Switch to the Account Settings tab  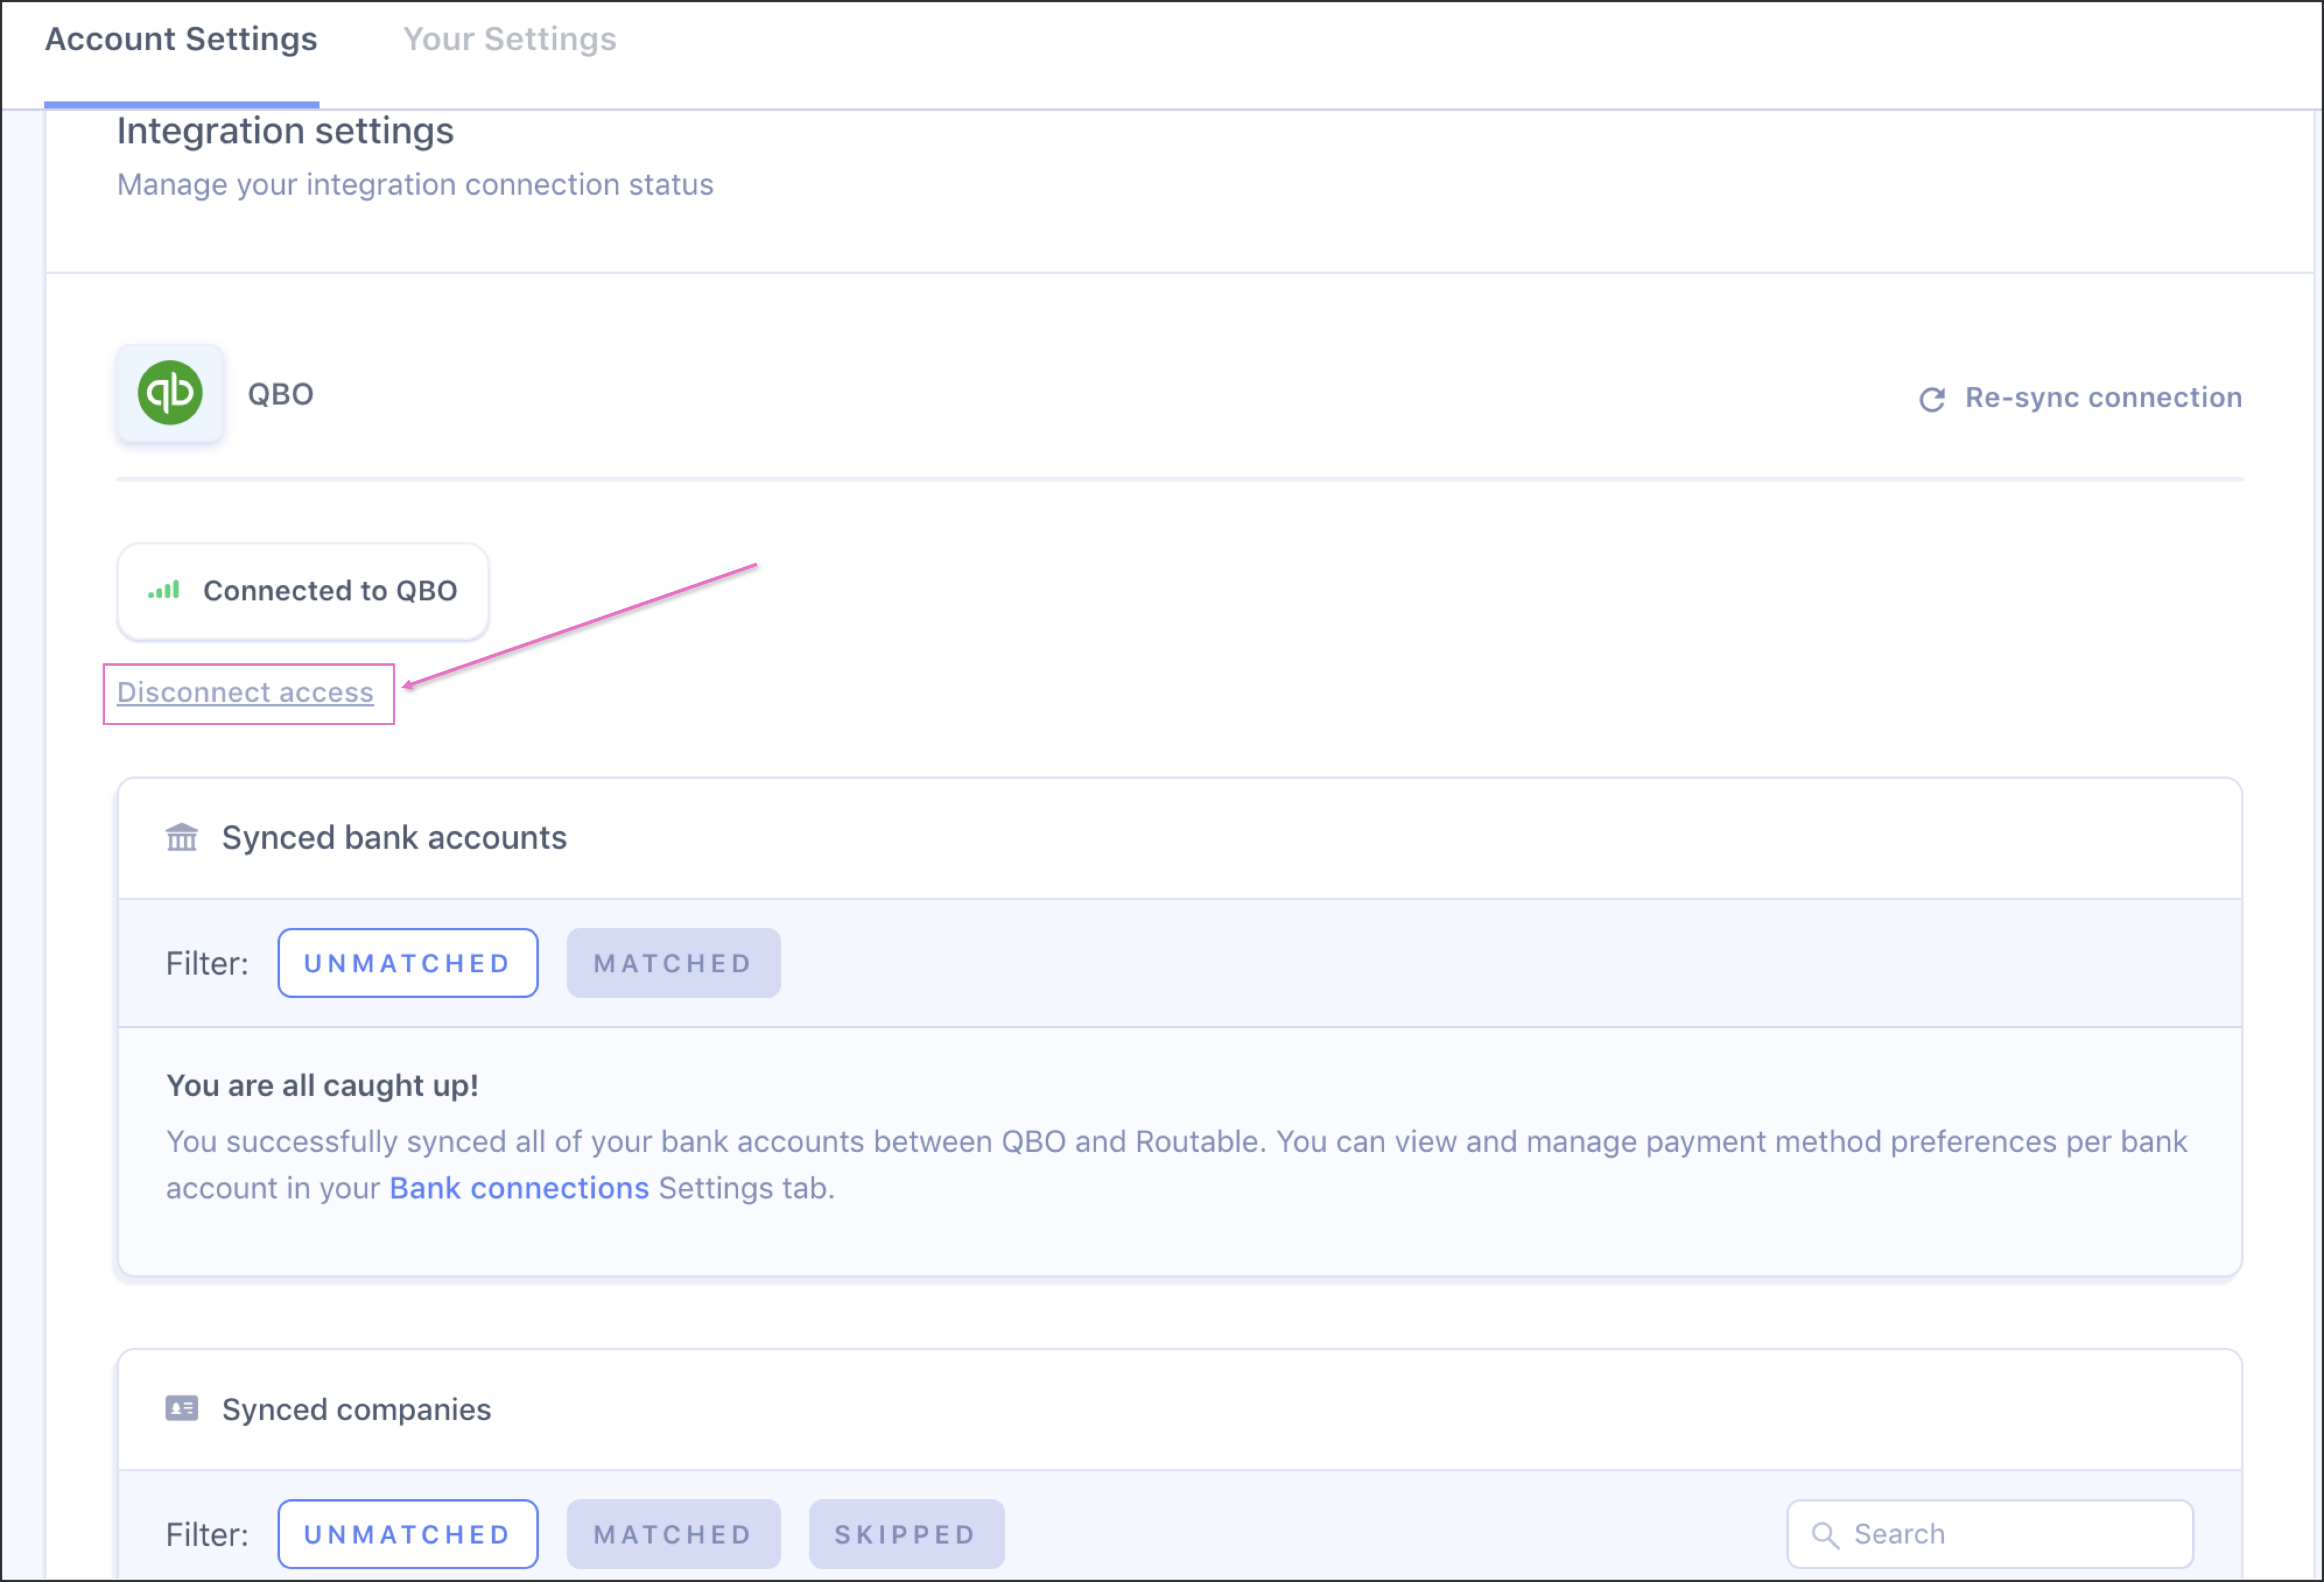(181, 40)
